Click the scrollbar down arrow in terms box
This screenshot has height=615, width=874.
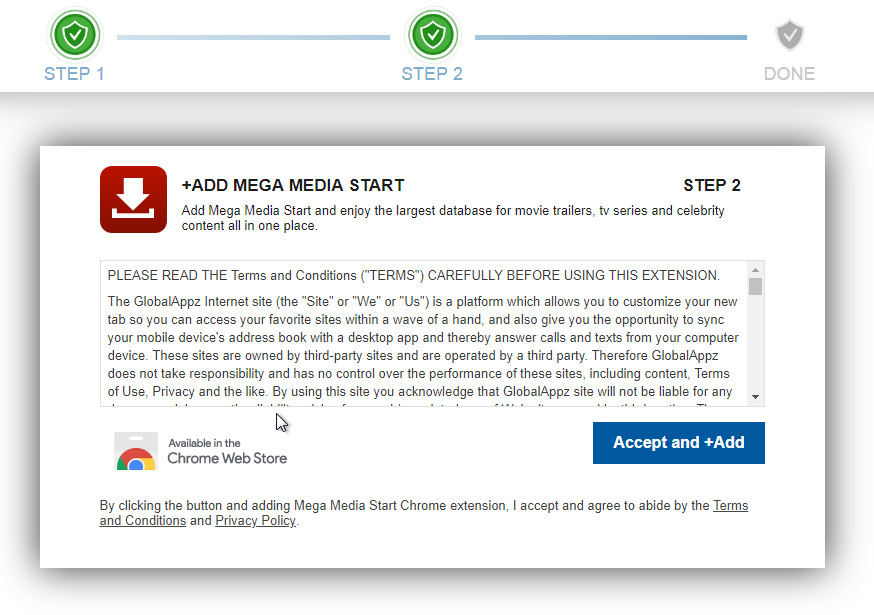(757, 396)
